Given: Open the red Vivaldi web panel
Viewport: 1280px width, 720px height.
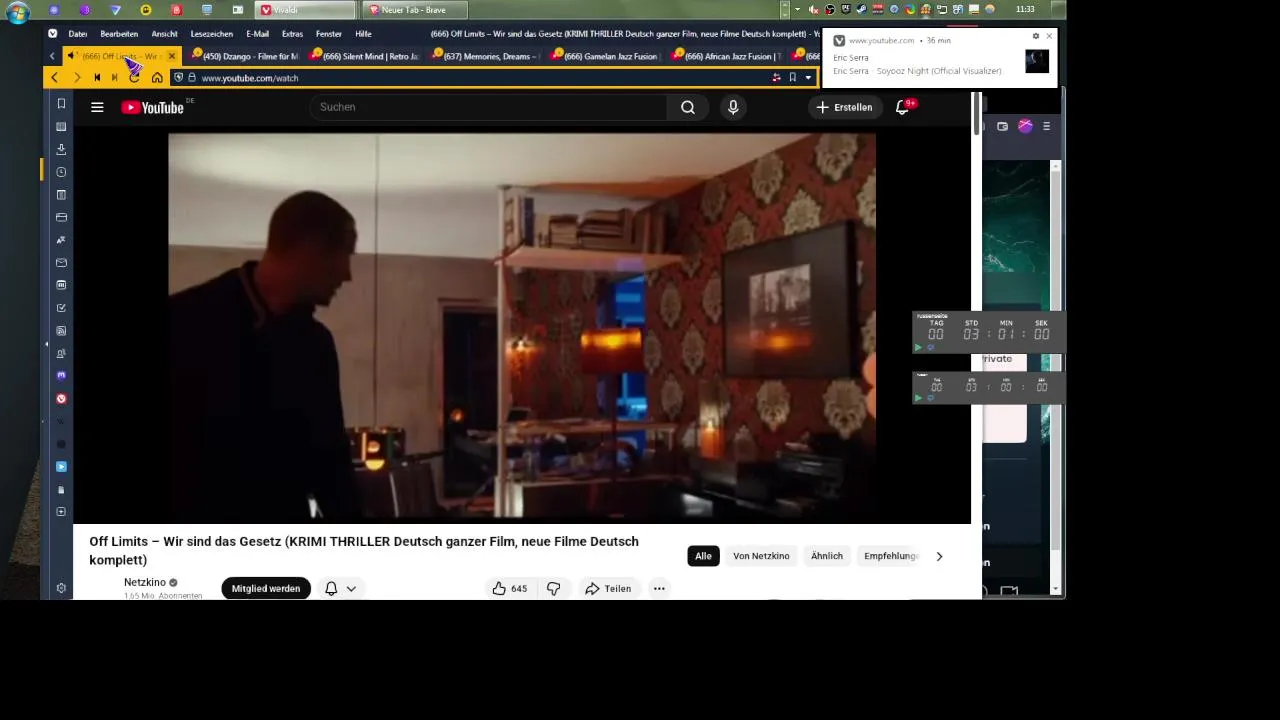Looking at the screenshot, I should 61,399.
